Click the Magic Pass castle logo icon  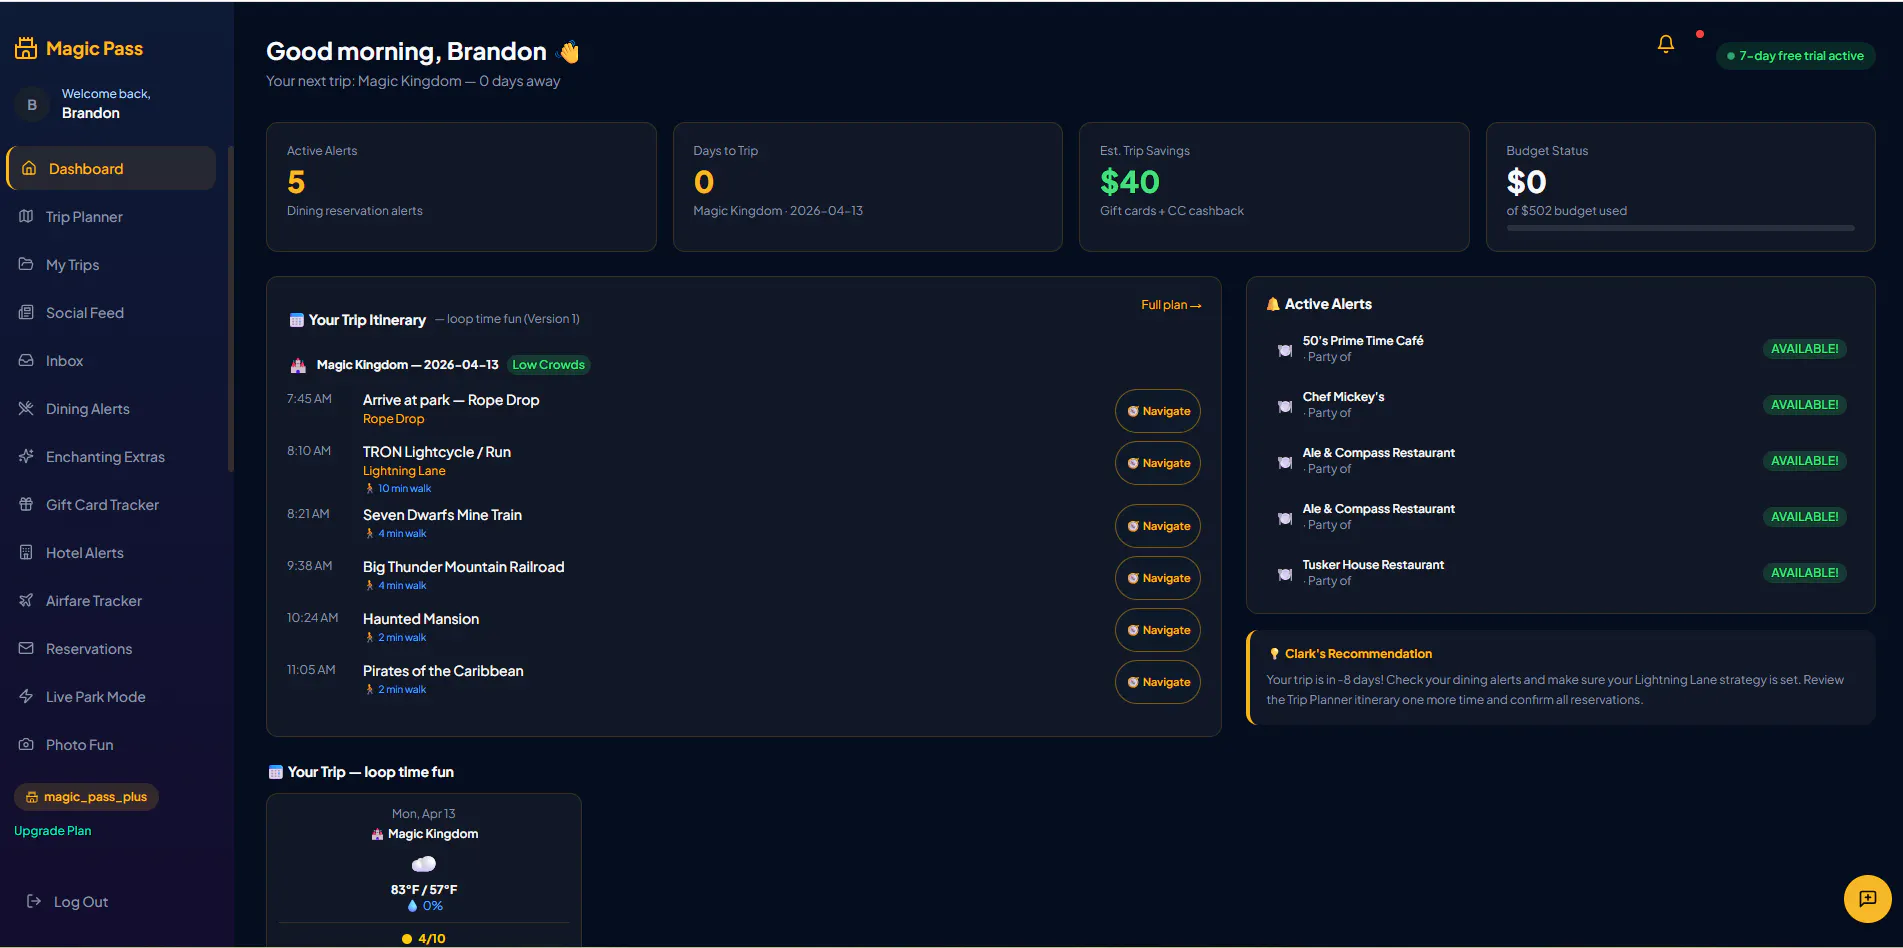point(26,48)
